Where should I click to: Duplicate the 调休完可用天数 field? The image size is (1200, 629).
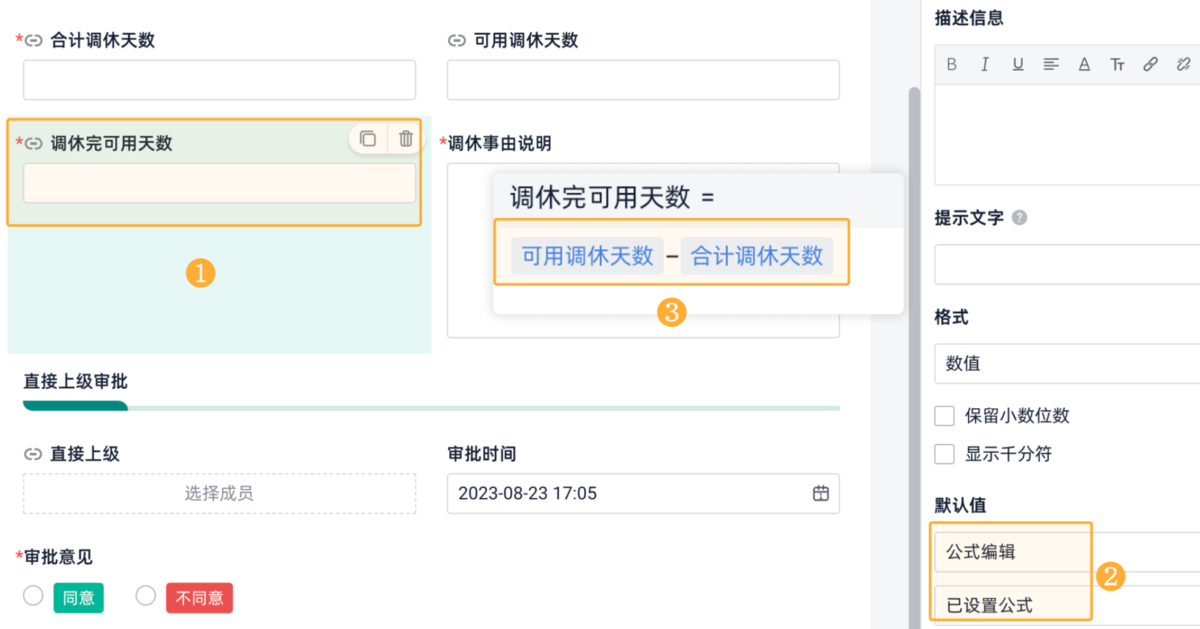coord(368,139)
